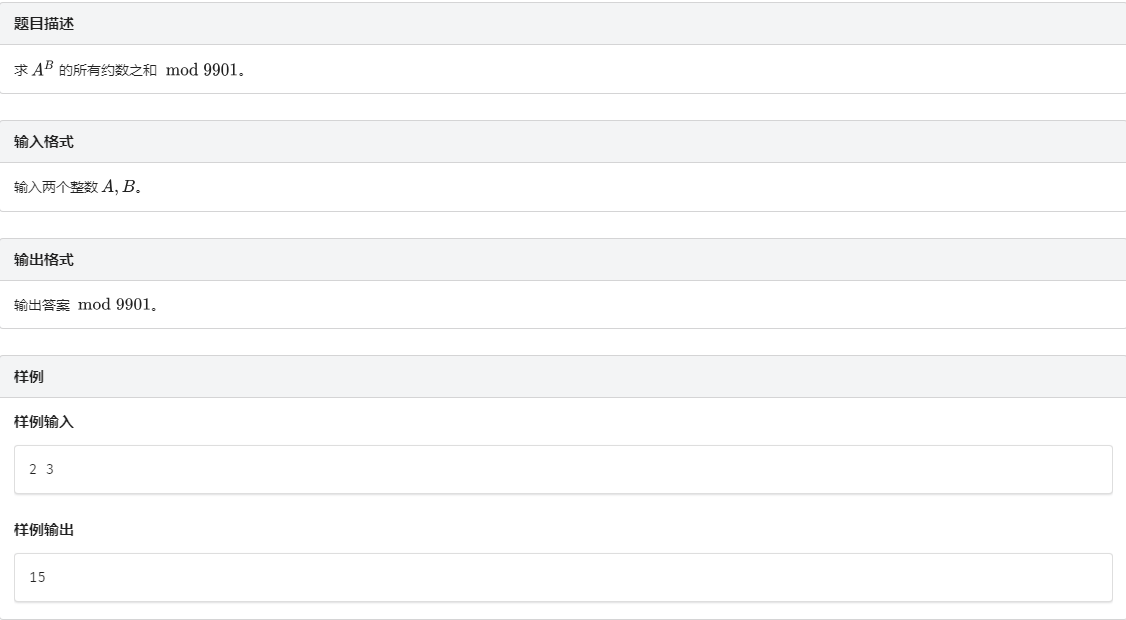The width and height of the screenshot is (1126, 620).
Task: Click the 输出答案 text
Action: coord(42,305)
